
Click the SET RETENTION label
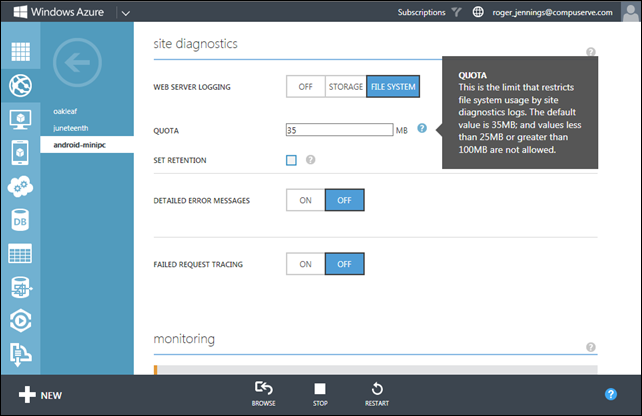[180, 161]
